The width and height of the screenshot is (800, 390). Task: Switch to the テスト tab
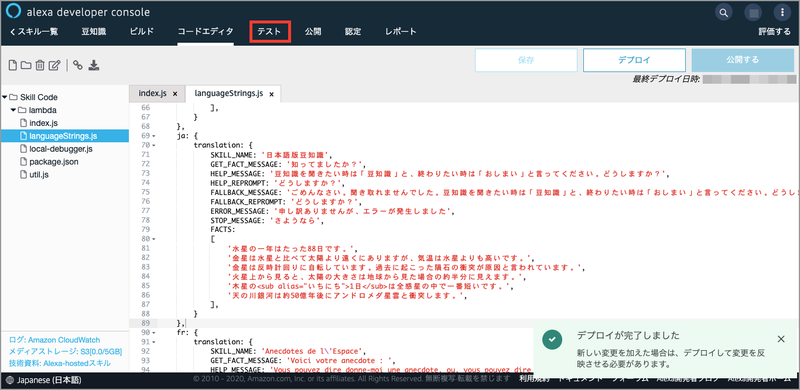click(269, 32)
